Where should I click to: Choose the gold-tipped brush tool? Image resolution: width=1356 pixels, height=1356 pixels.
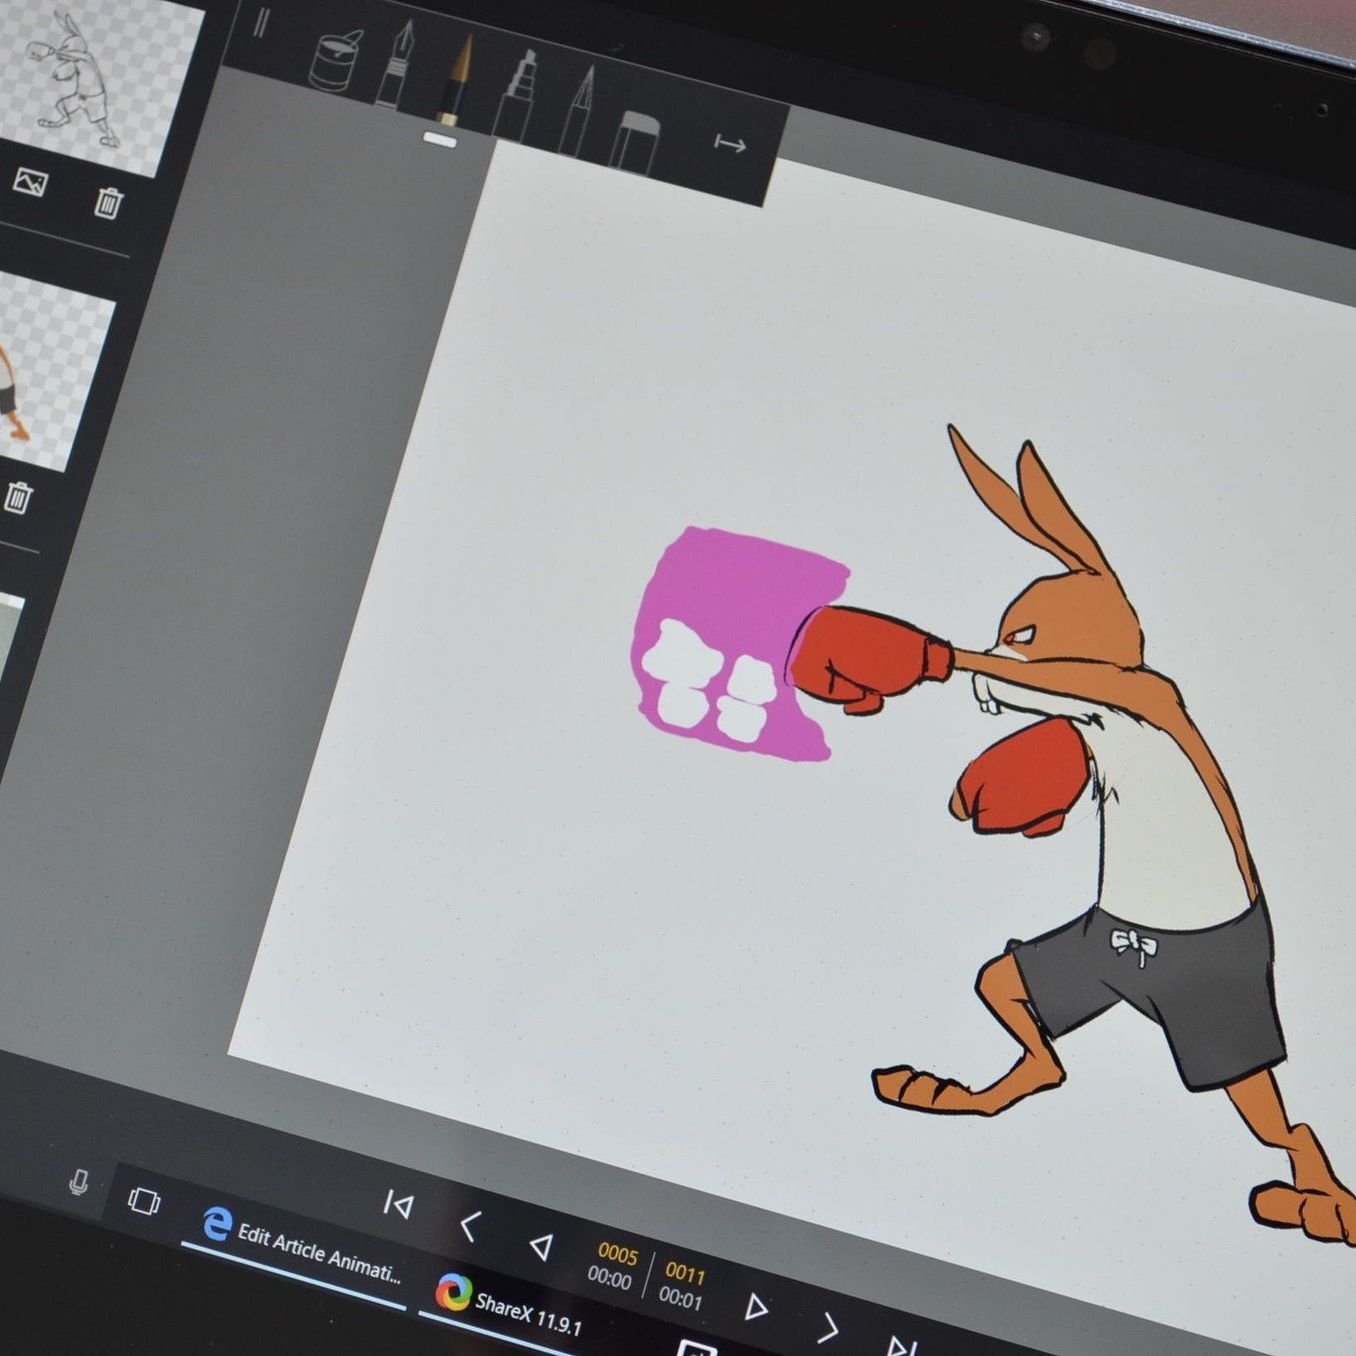pyautogui.click(x=456, y=80)
